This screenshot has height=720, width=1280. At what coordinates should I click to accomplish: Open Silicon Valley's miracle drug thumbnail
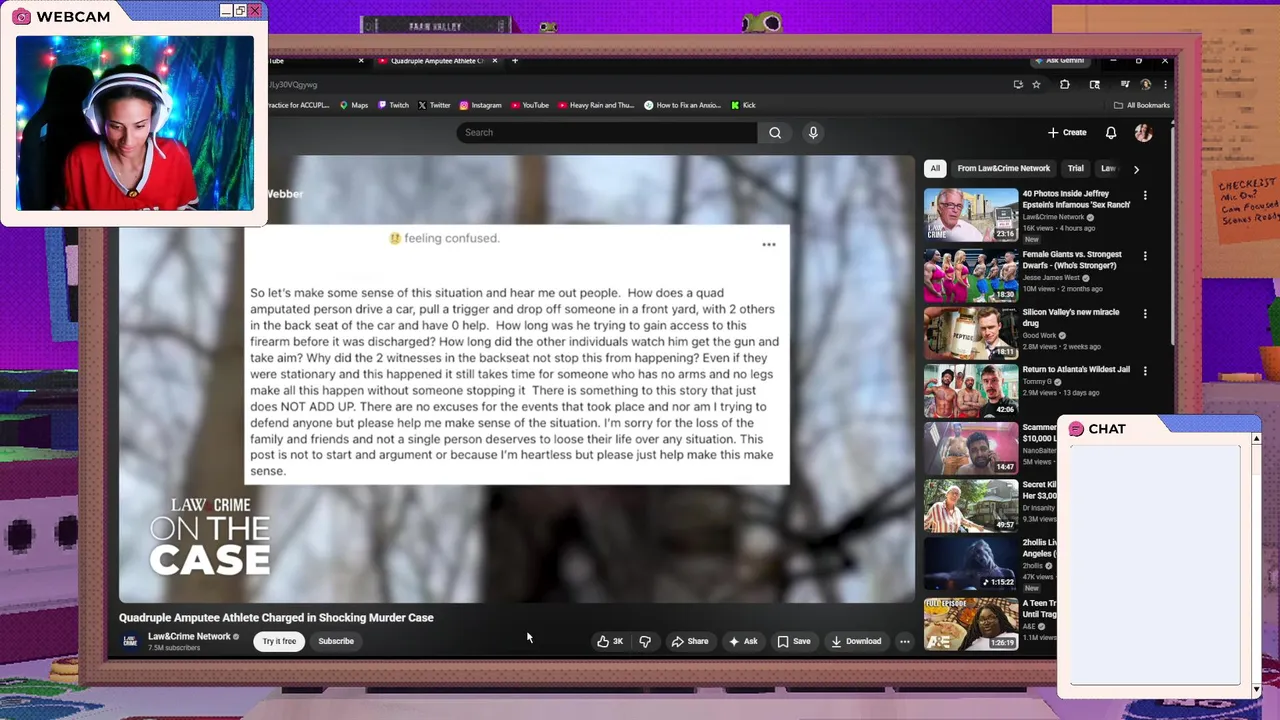(x=970, y=332)
